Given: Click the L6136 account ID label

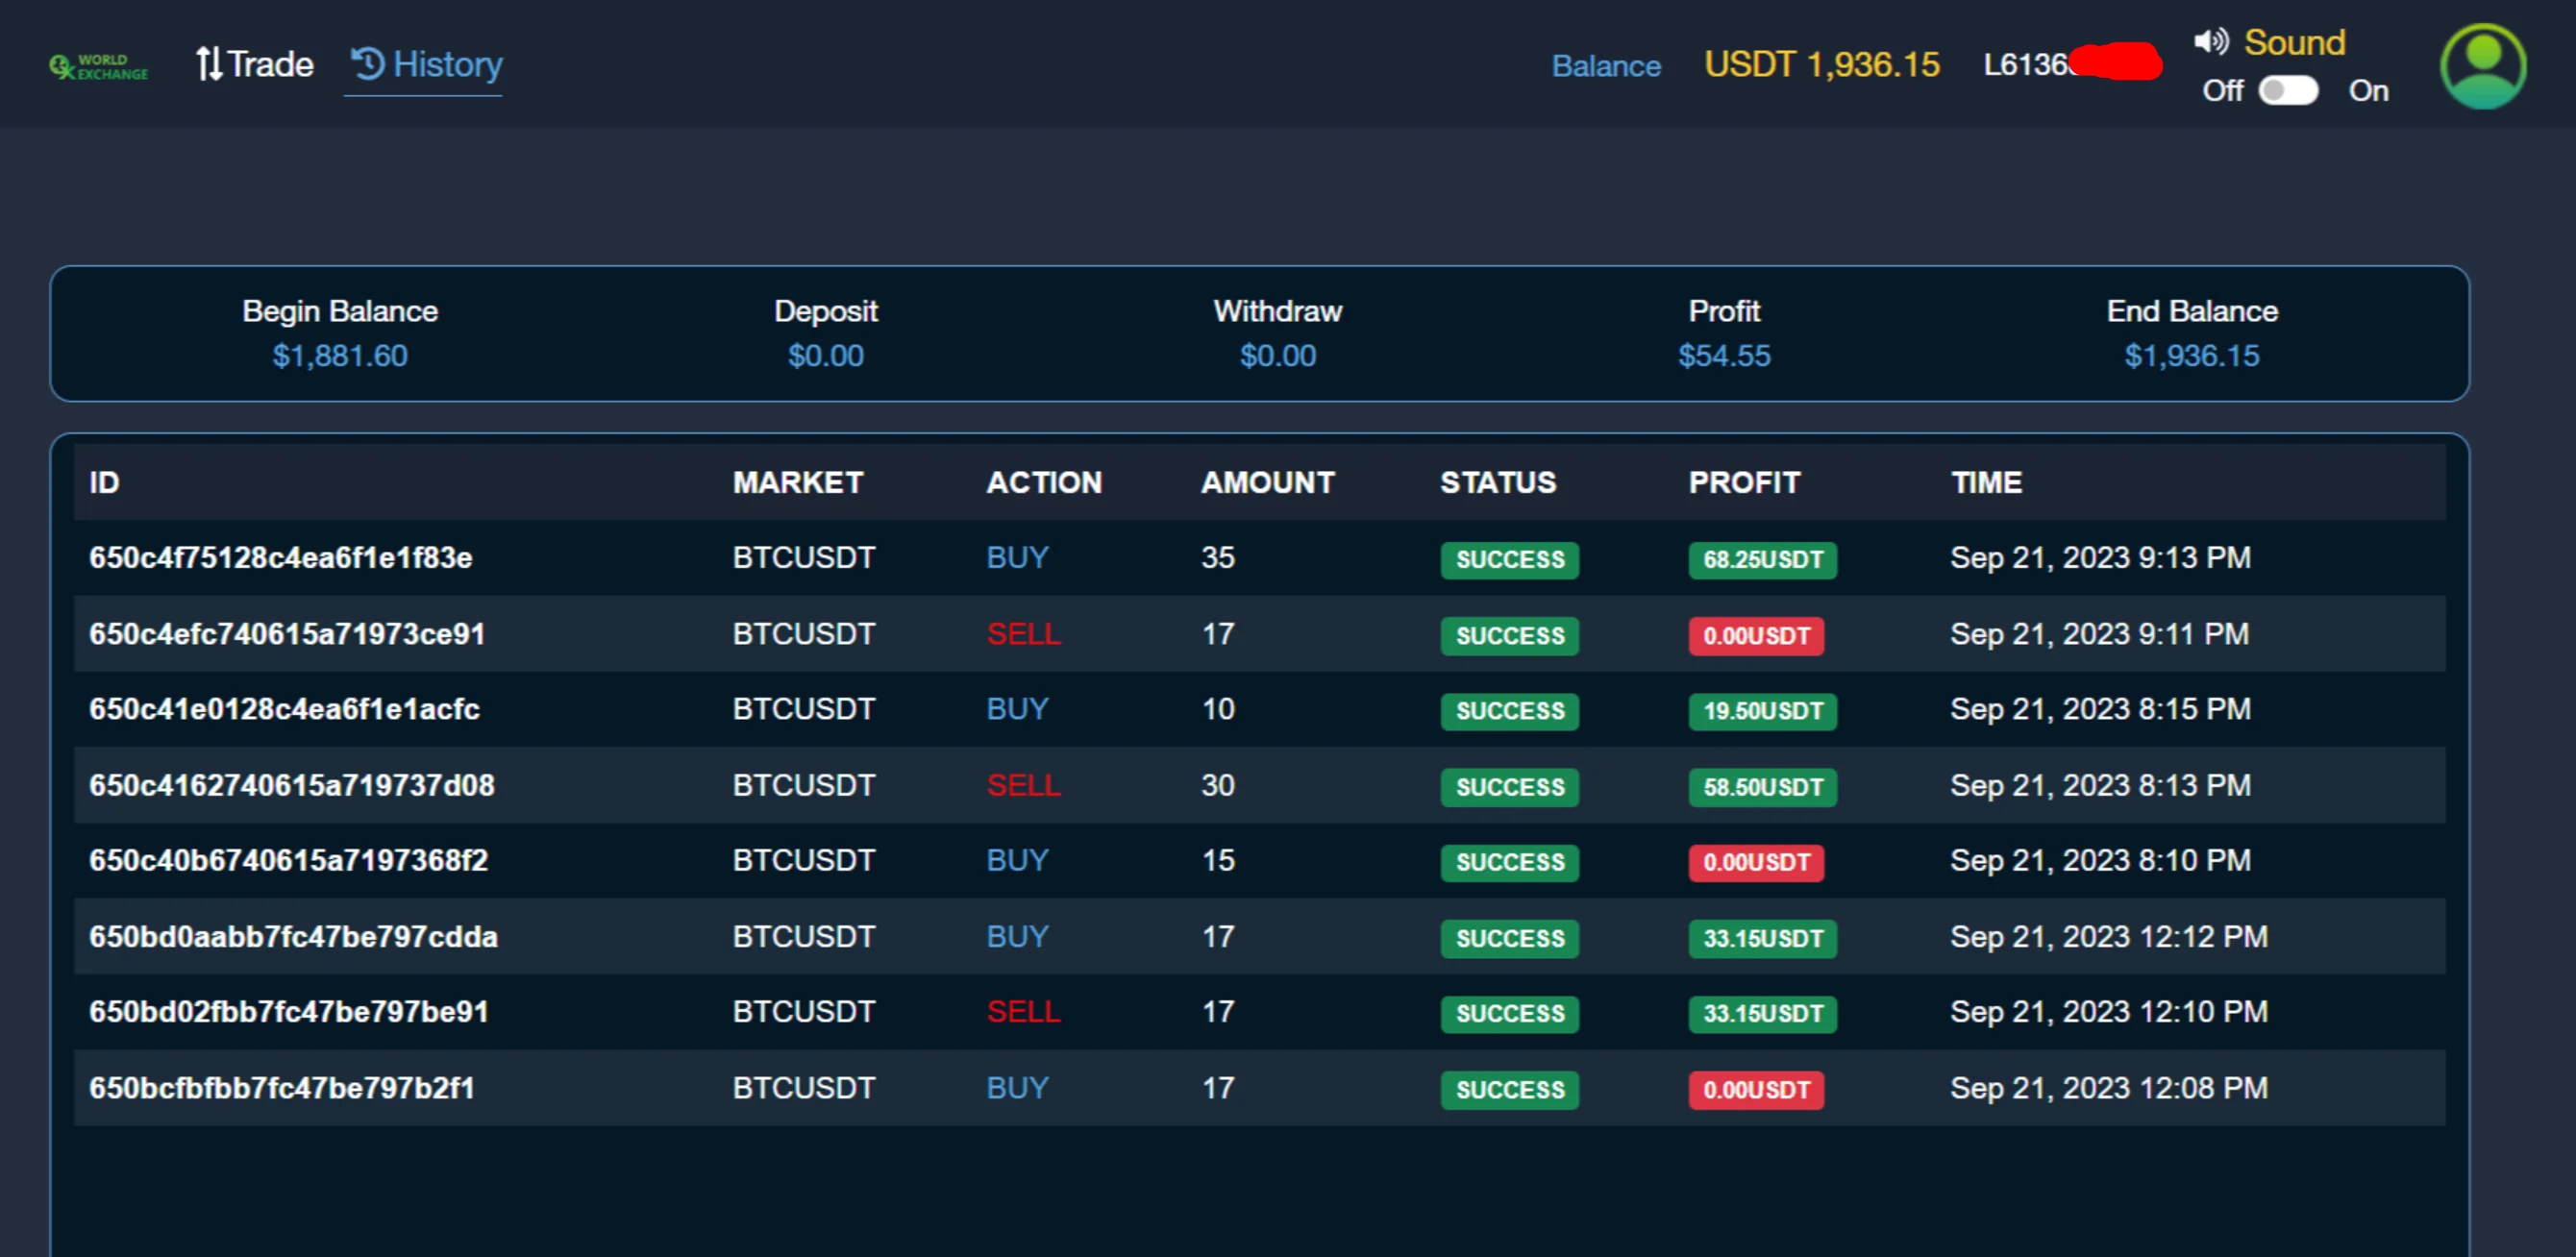Looking at the screenshot, I should [2027, 65].
